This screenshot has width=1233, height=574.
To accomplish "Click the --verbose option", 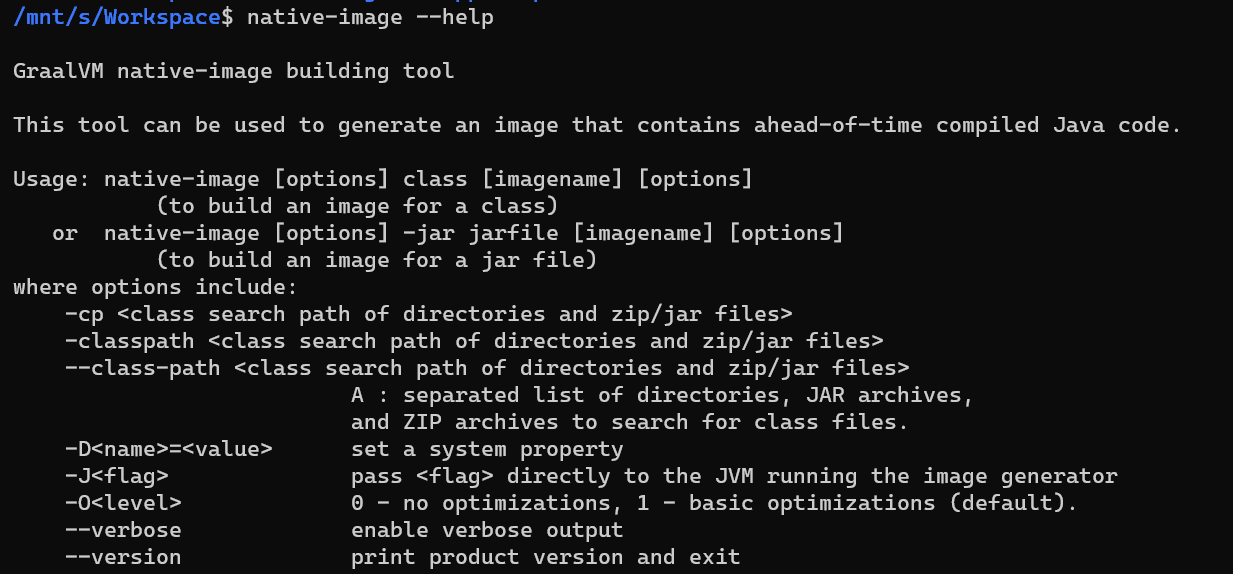I will pyautogui.click(x=123, y=531).
